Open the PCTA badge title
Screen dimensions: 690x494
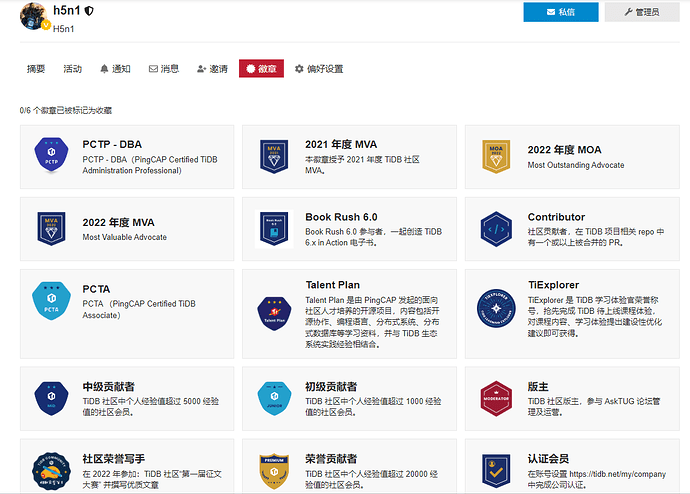96,289
